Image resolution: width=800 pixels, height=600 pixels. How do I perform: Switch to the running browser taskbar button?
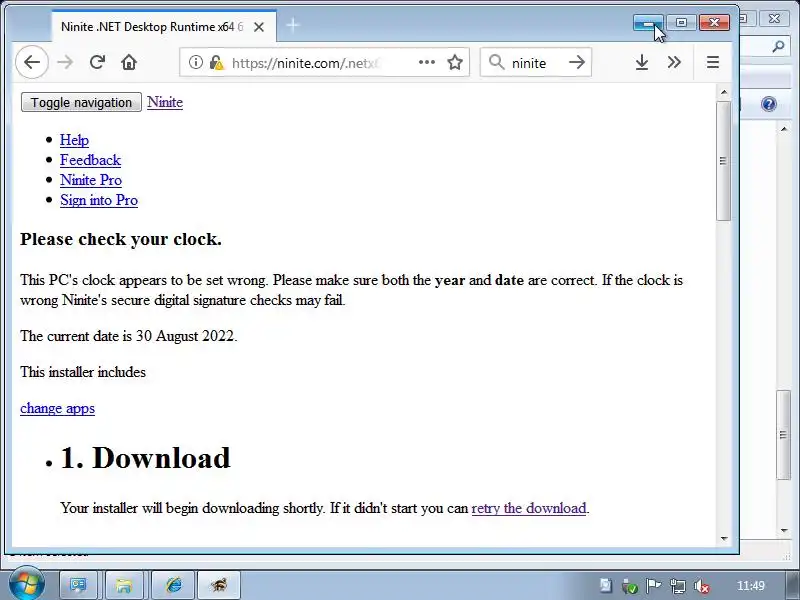(x=219, y=585)
